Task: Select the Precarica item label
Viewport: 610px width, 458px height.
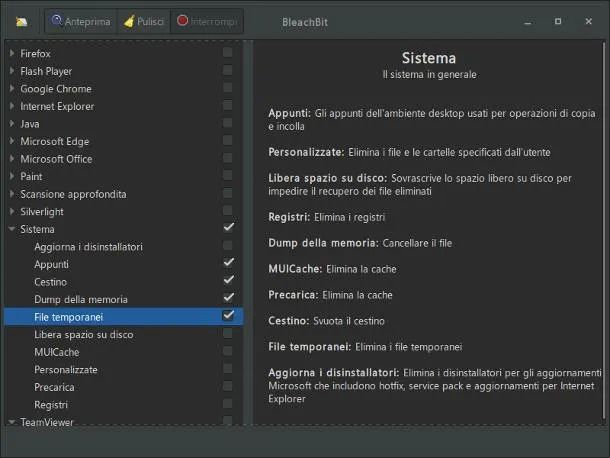Action: click(54, 388)
